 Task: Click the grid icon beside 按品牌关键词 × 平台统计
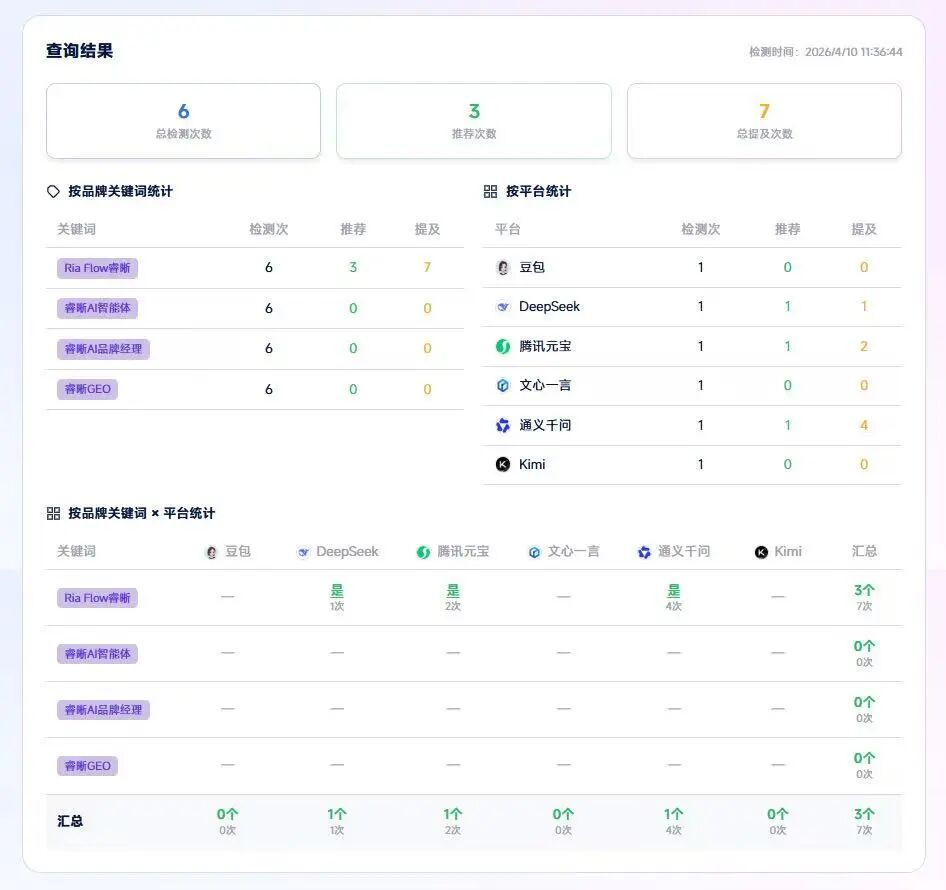coord(54,513)
